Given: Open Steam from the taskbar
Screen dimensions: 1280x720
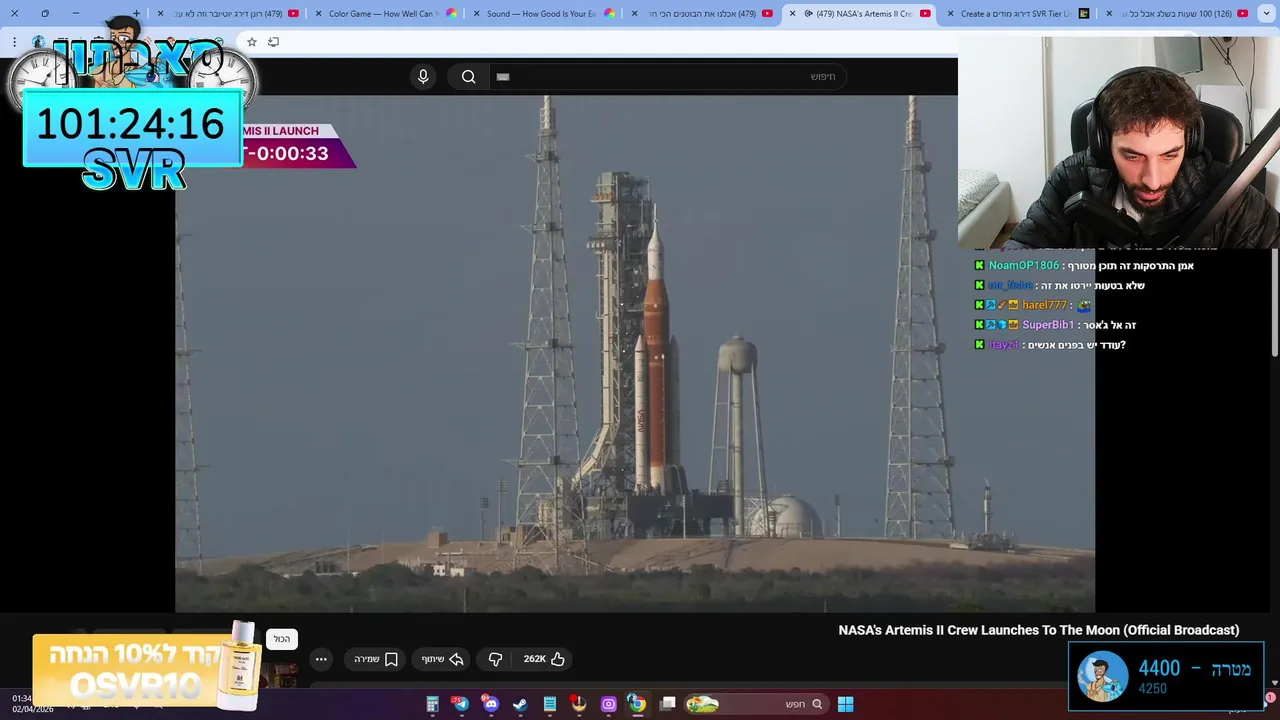Looking at the screenshot, I should pos(520,704).
